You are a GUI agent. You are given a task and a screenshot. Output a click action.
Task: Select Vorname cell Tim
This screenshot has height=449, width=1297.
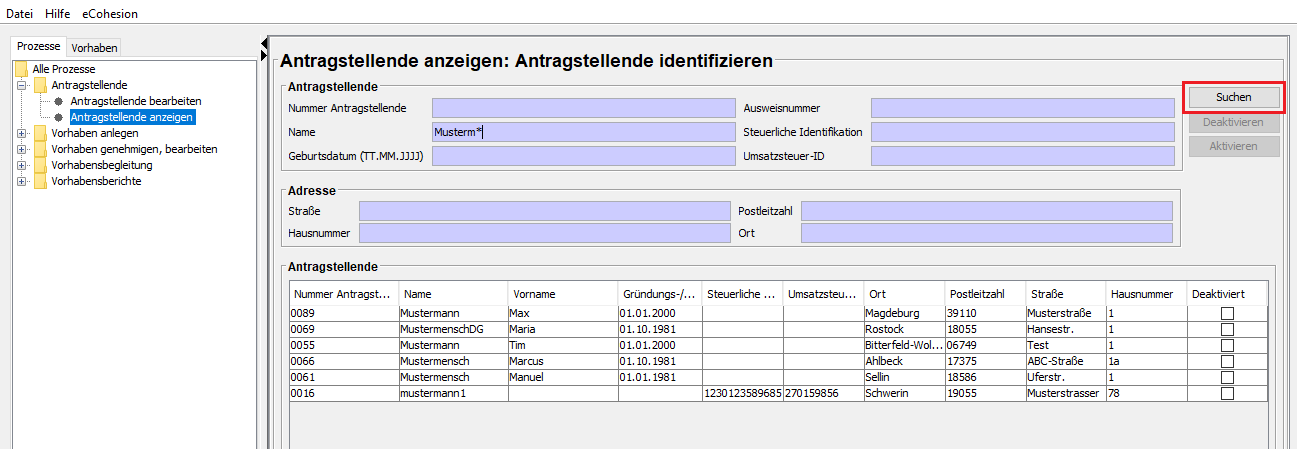click(x=563, y=346)
